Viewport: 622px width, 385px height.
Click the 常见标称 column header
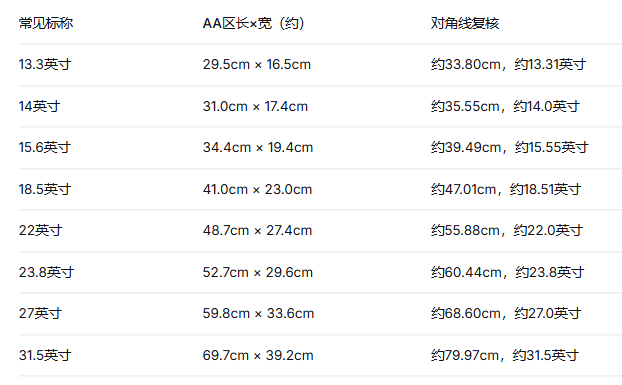point(46,23)
